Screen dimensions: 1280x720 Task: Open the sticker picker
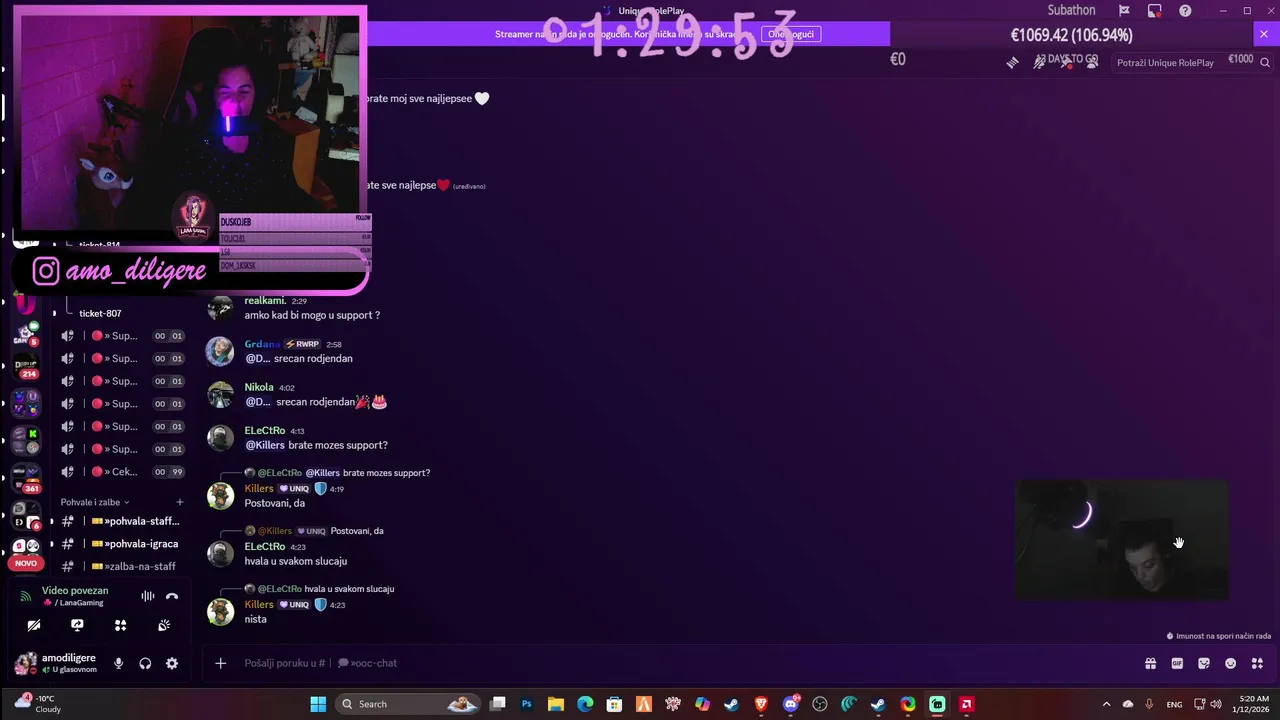tap(1204, 663)
